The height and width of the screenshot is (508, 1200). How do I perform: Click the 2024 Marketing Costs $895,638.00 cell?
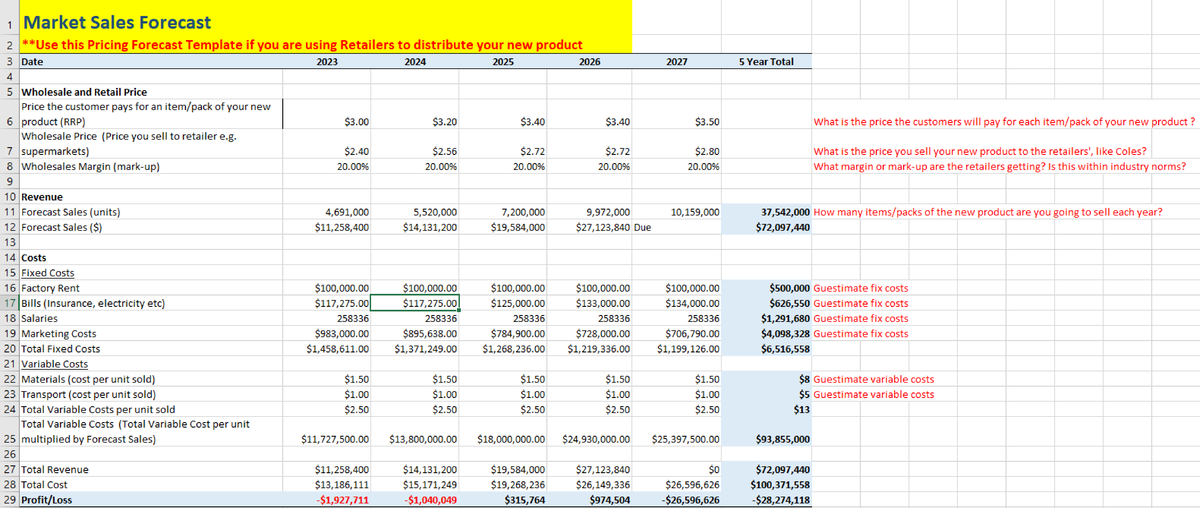tap(429, 333)
